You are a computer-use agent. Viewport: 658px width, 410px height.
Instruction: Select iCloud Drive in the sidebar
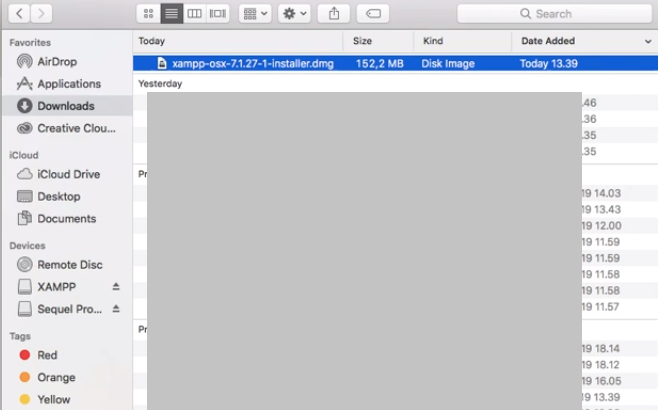[x=68, y=174]
